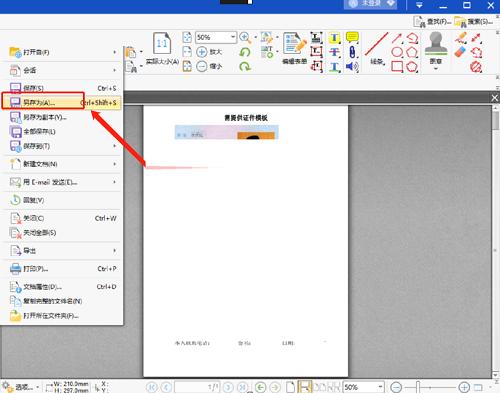Image resolution: width=500 pixels, height=393 pixels.
Task: Choose Save Copy As (另存为副本) menu item
Action: [x=62, y=117]
